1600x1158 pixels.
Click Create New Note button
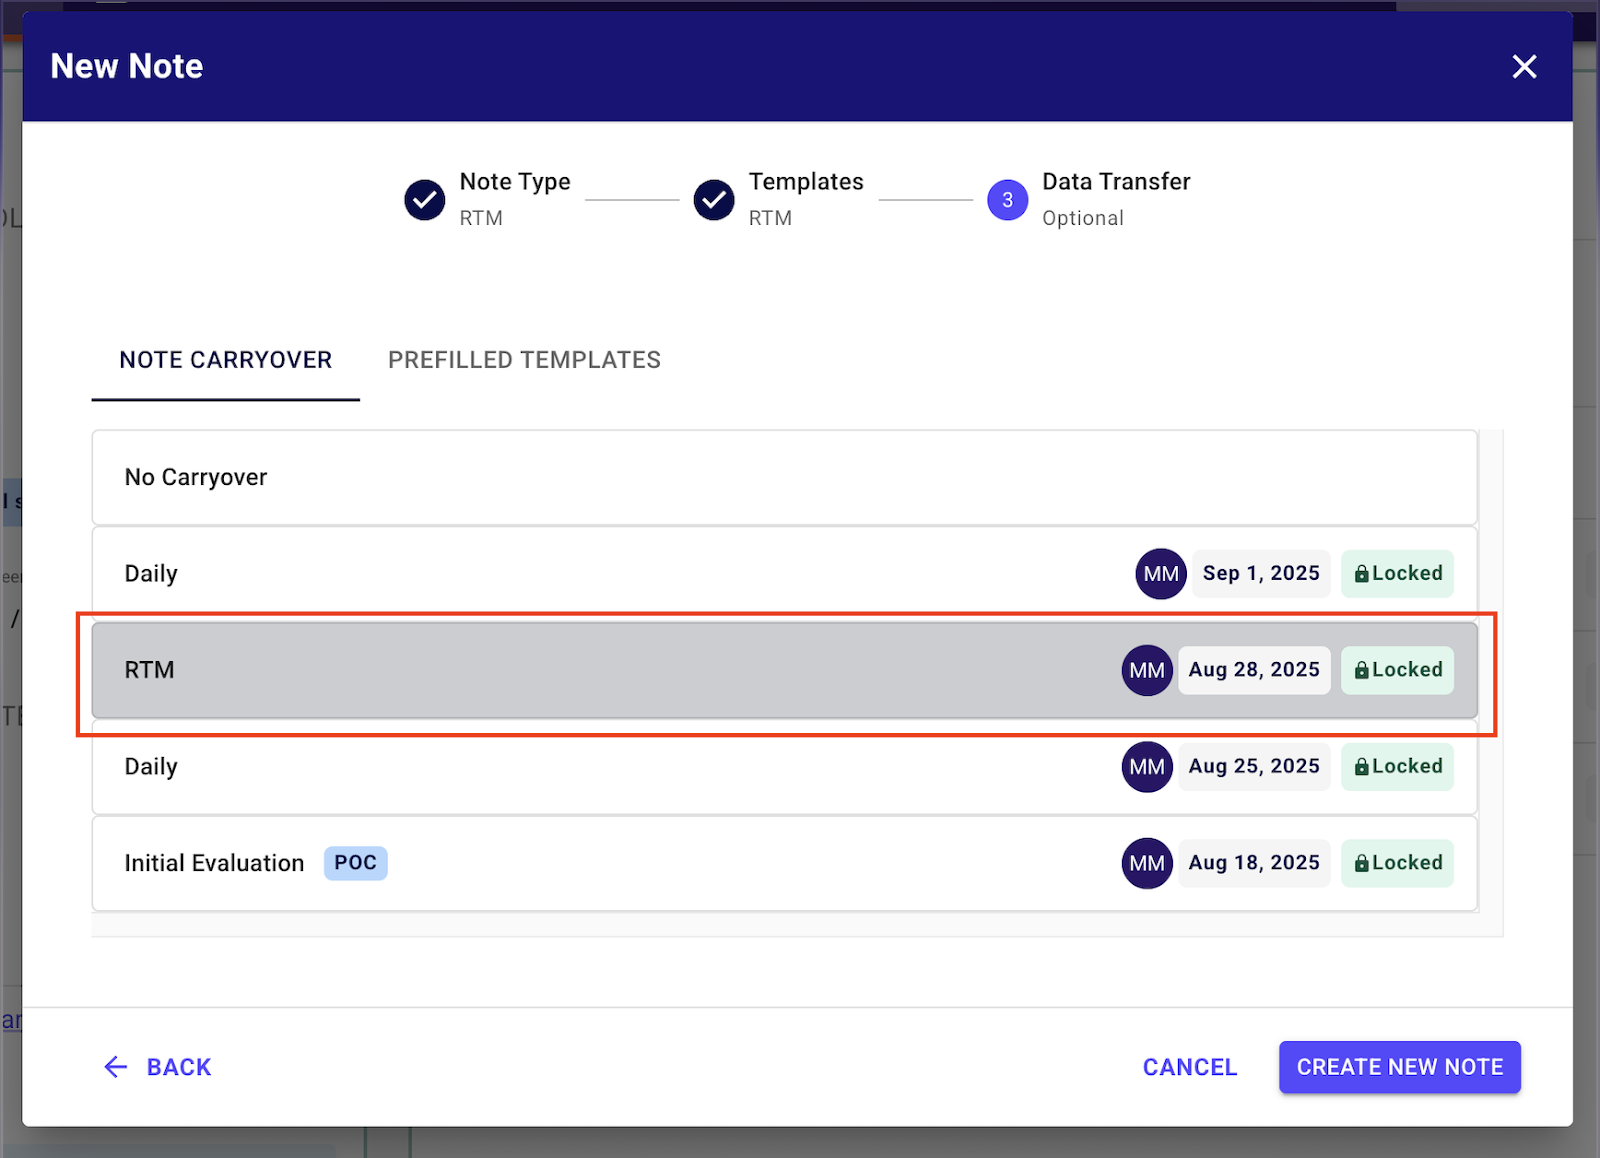1399,1067
